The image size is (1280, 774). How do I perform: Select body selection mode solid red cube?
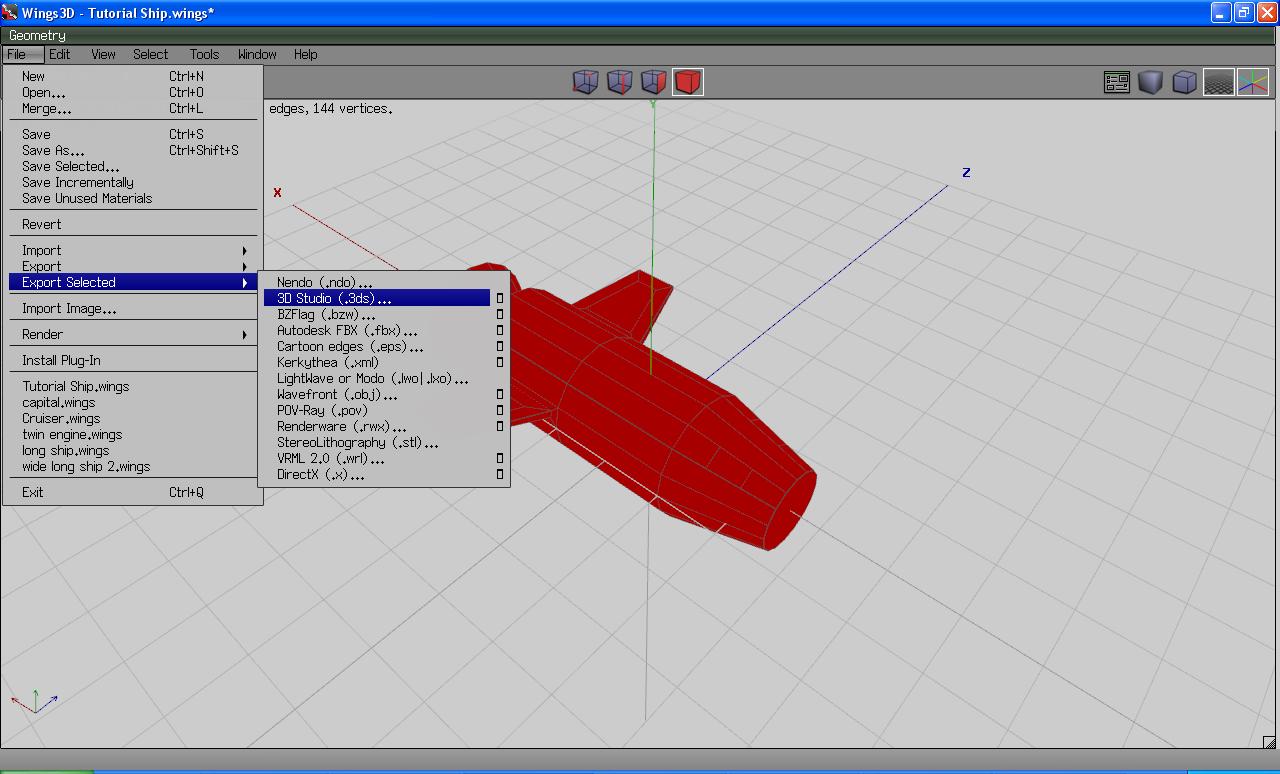coord(688,82)
